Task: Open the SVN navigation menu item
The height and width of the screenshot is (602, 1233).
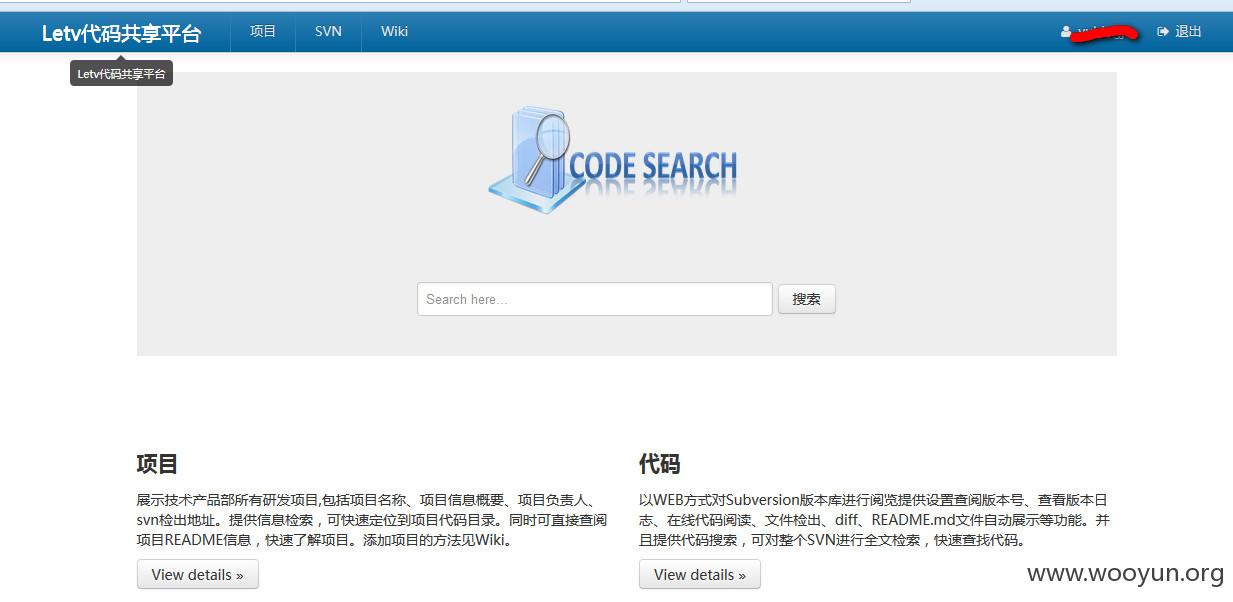Action: click(x=328, y=31)
